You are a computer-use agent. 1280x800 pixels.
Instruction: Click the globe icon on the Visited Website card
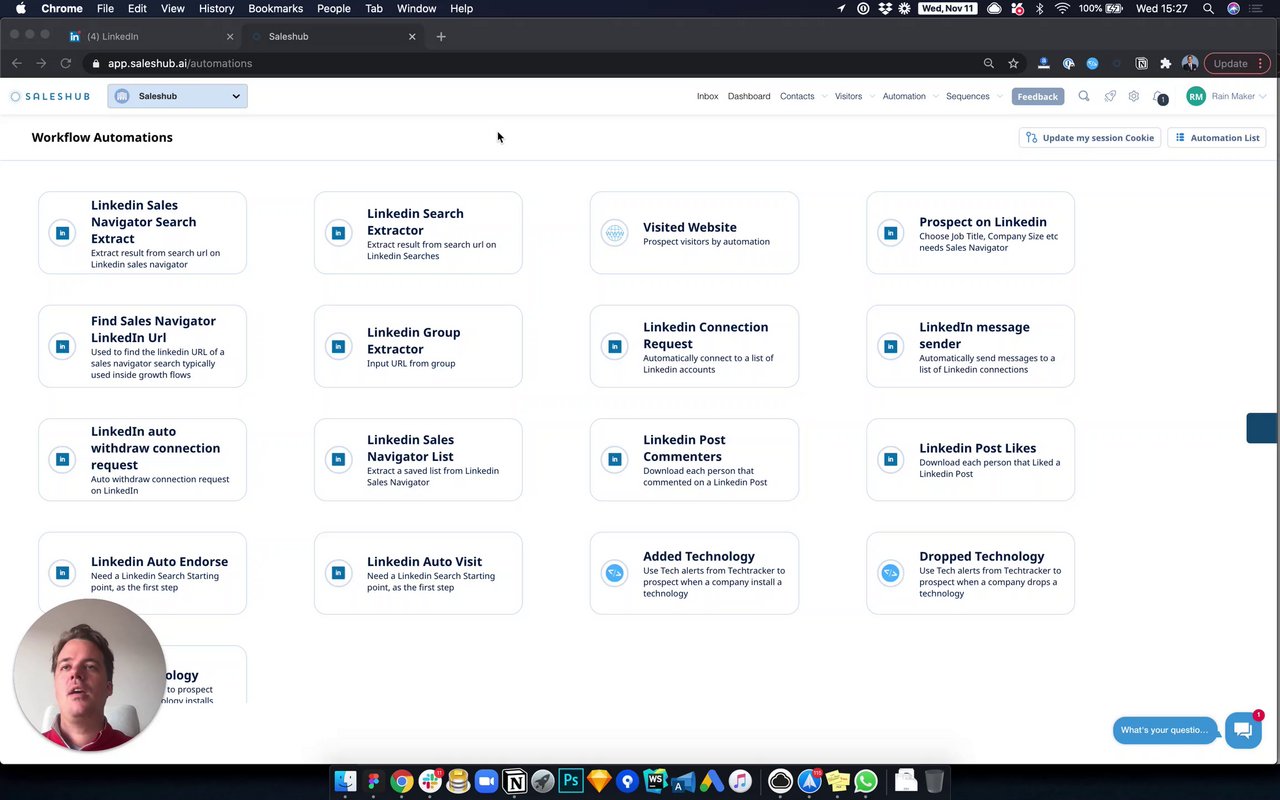tap(614, 233)
